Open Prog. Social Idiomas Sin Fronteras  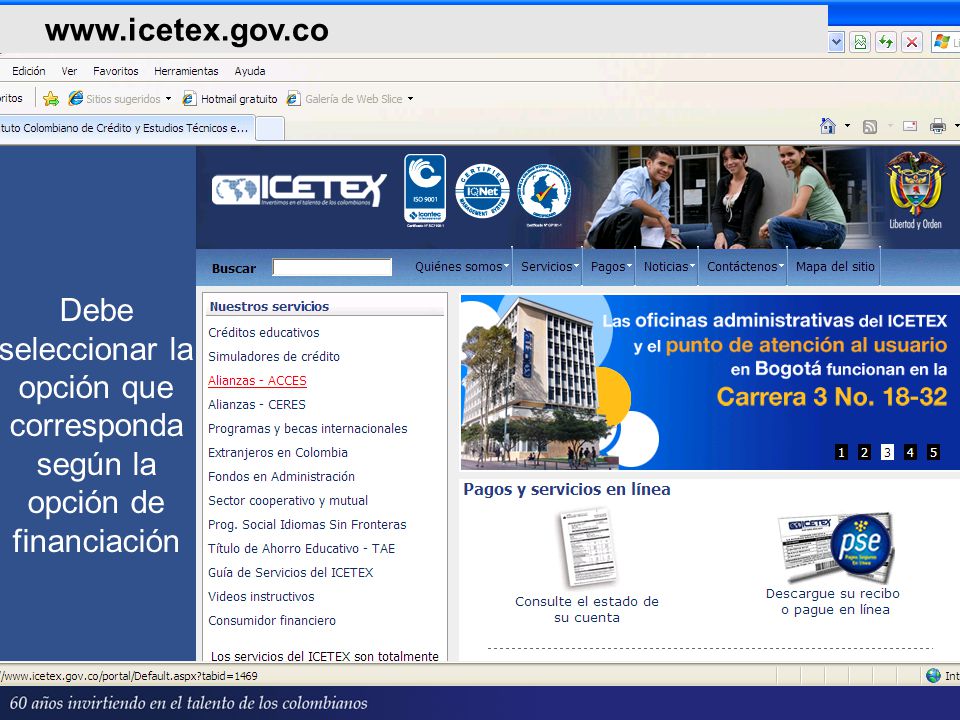pos(307,525)
